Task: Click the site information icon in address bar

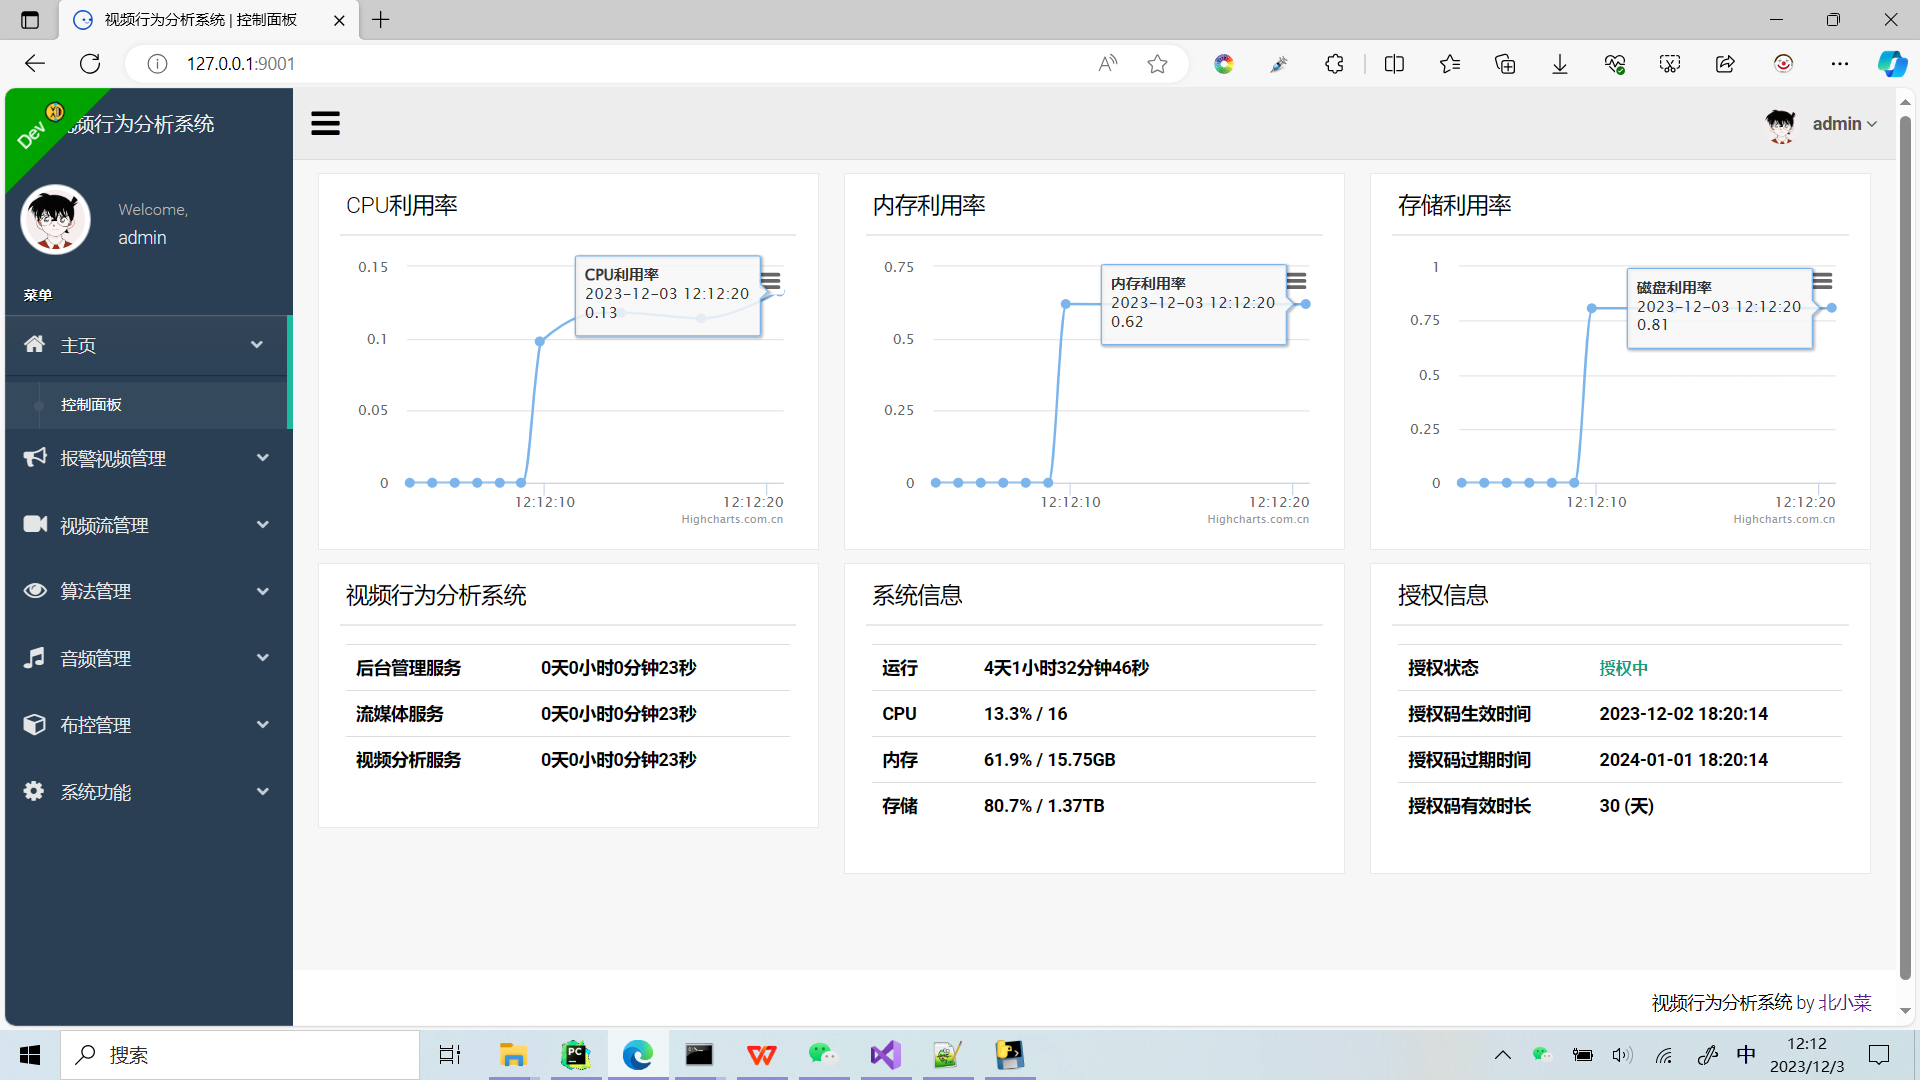Action: [157, 64]
